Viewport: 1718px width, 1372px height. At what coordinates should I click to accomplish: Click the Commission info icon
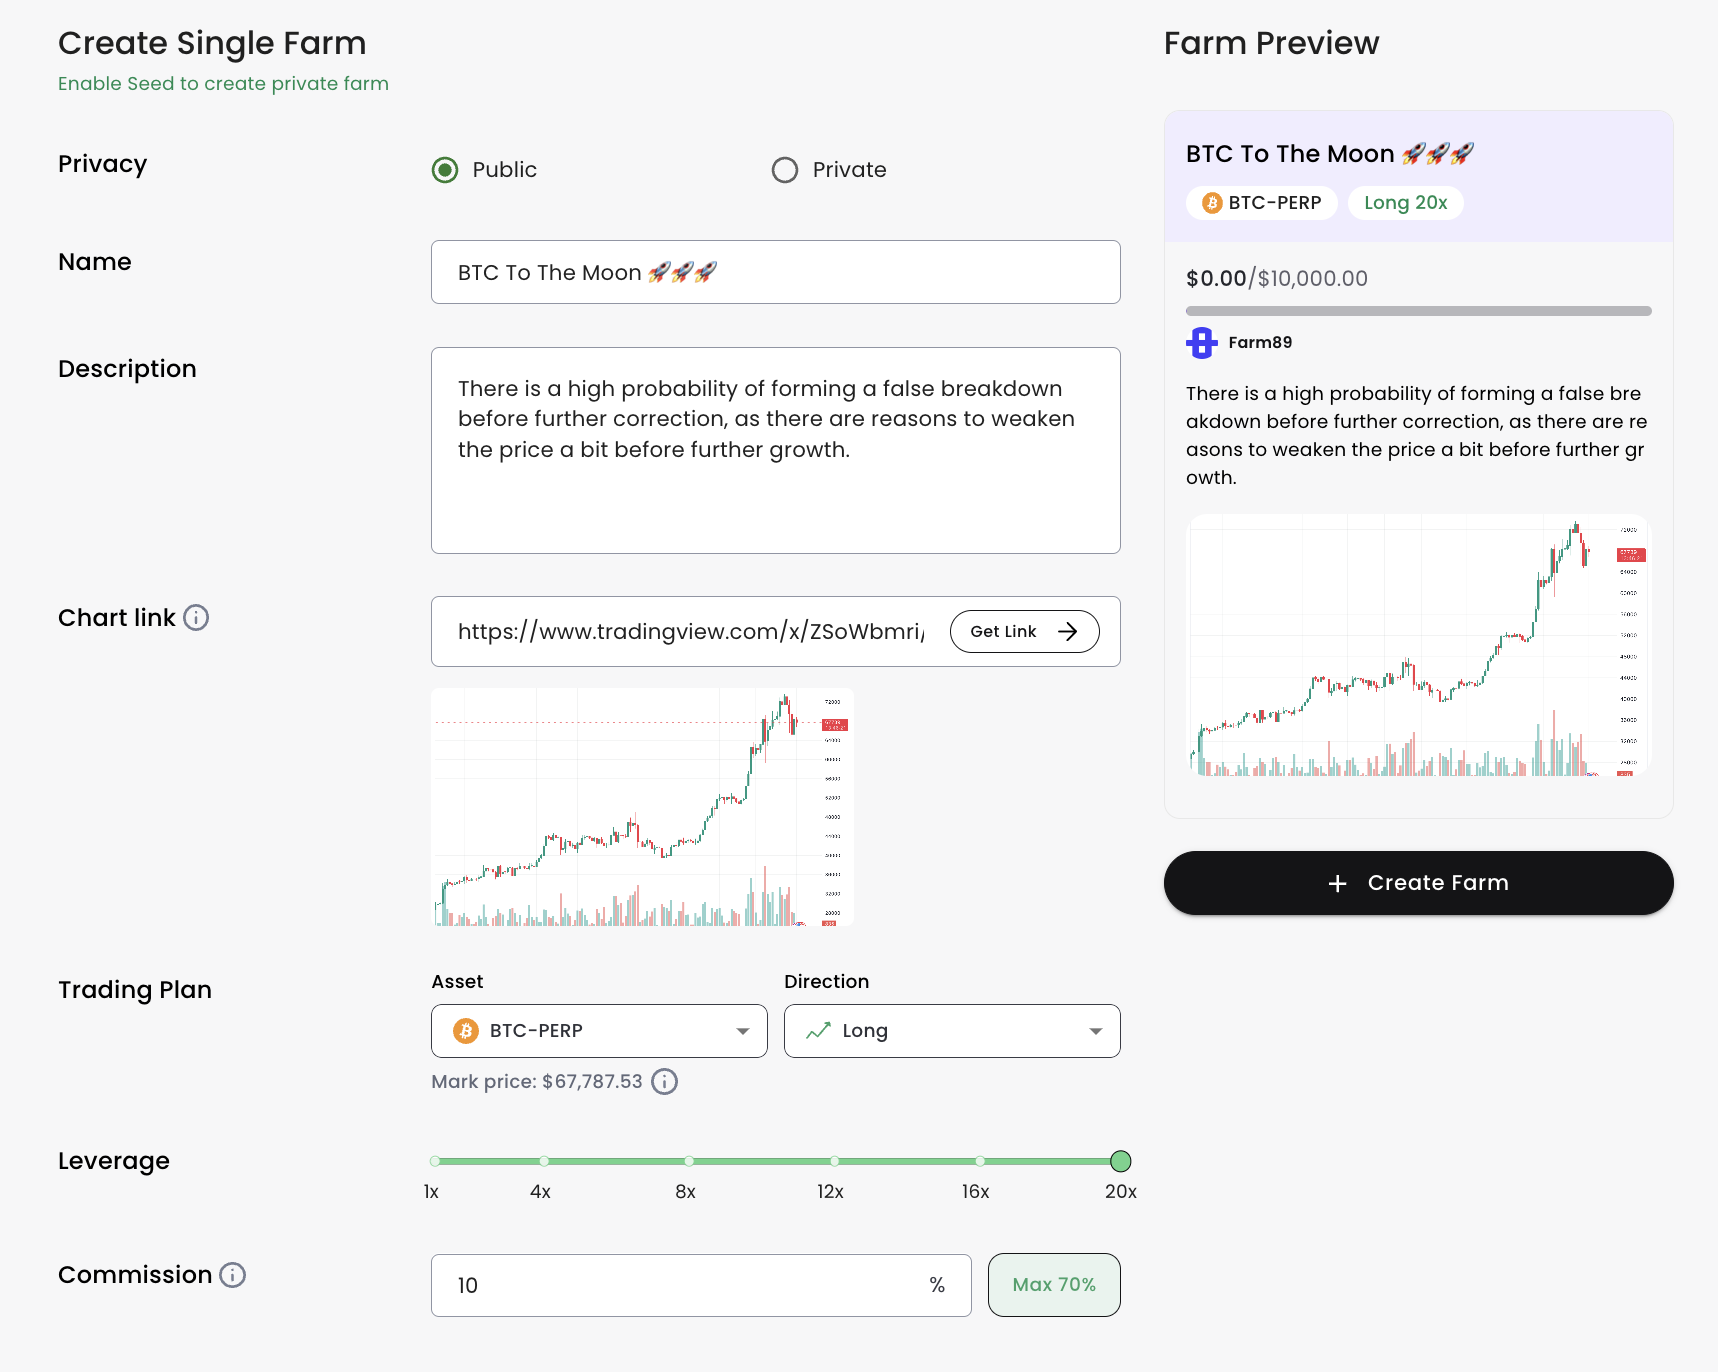(x=233, y=1275)
